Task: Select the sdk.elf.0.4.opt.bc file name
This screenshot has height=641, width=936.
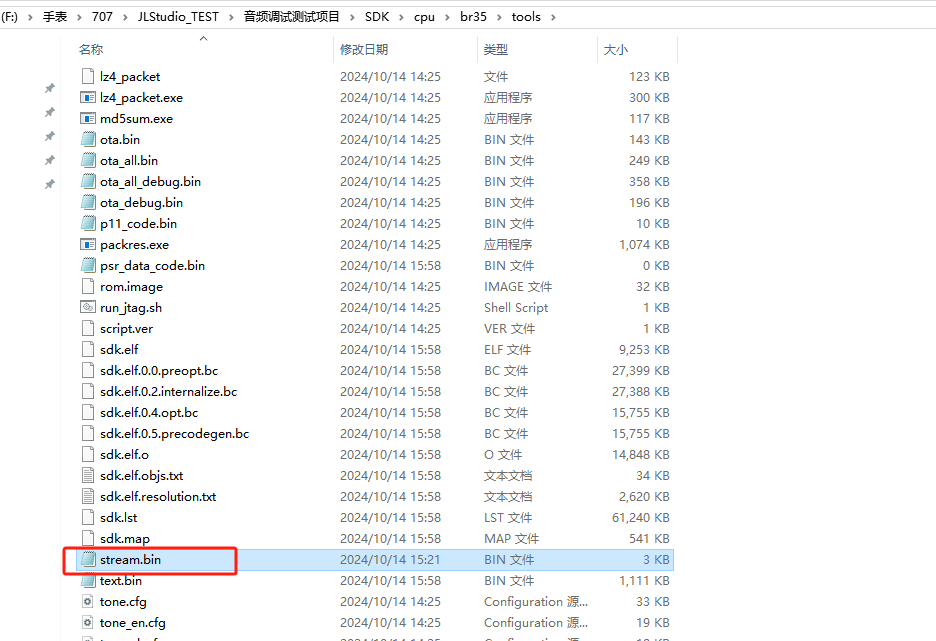Action: pos(149,412)
